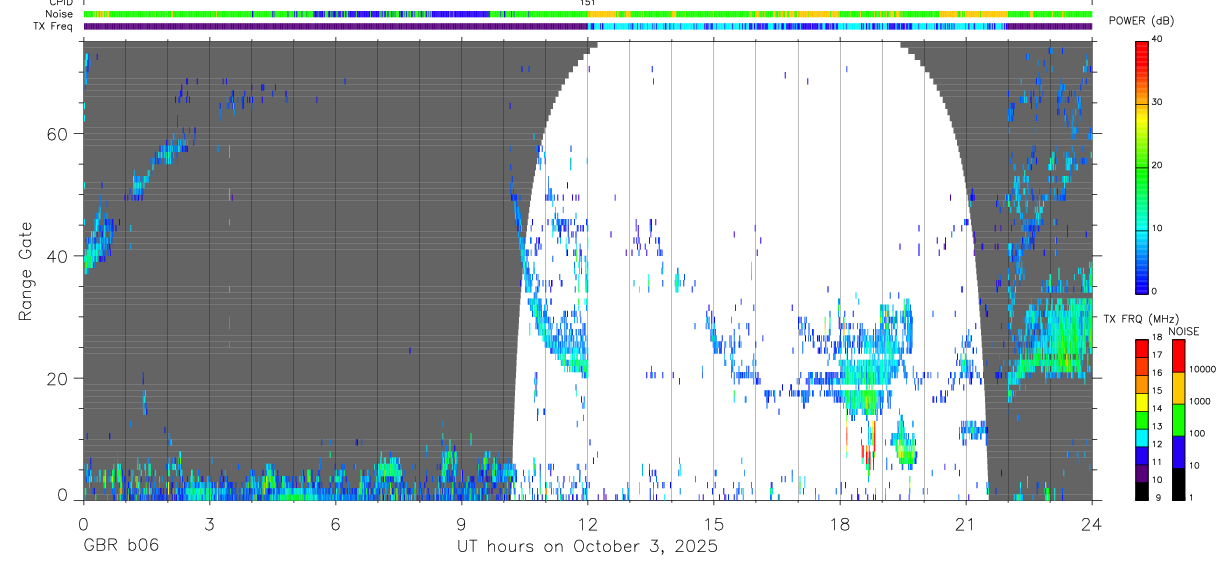The height and width of the screenshot is (567, 1228).
Task: Select the Range Gate axis title
Action: tap(25, 271)
